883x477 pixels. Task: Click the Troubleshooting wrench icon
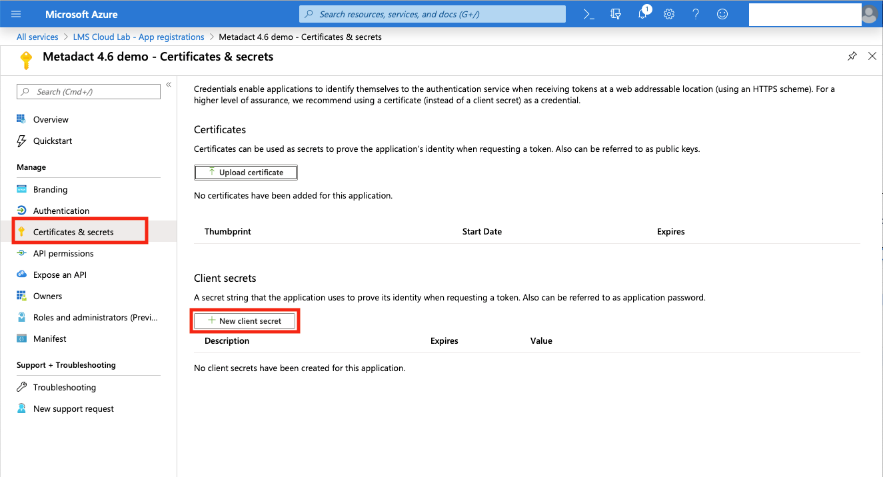(x=21, y=387)
